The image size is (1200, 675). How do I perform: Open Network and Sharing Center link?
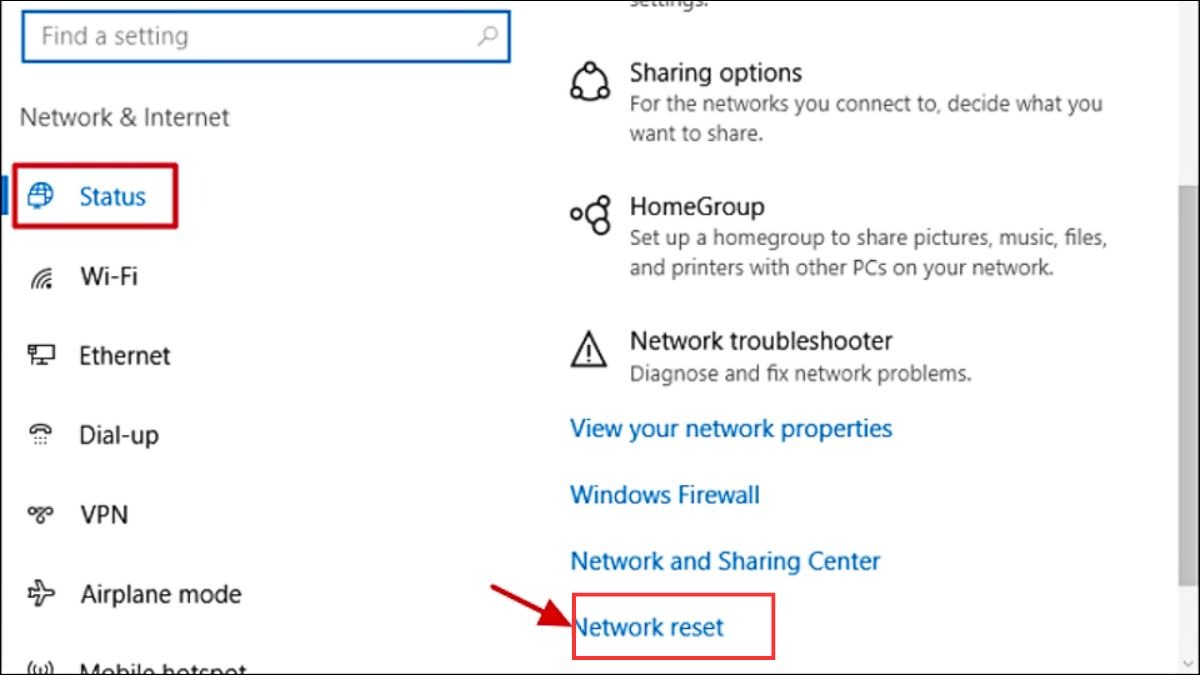point(725,561)
